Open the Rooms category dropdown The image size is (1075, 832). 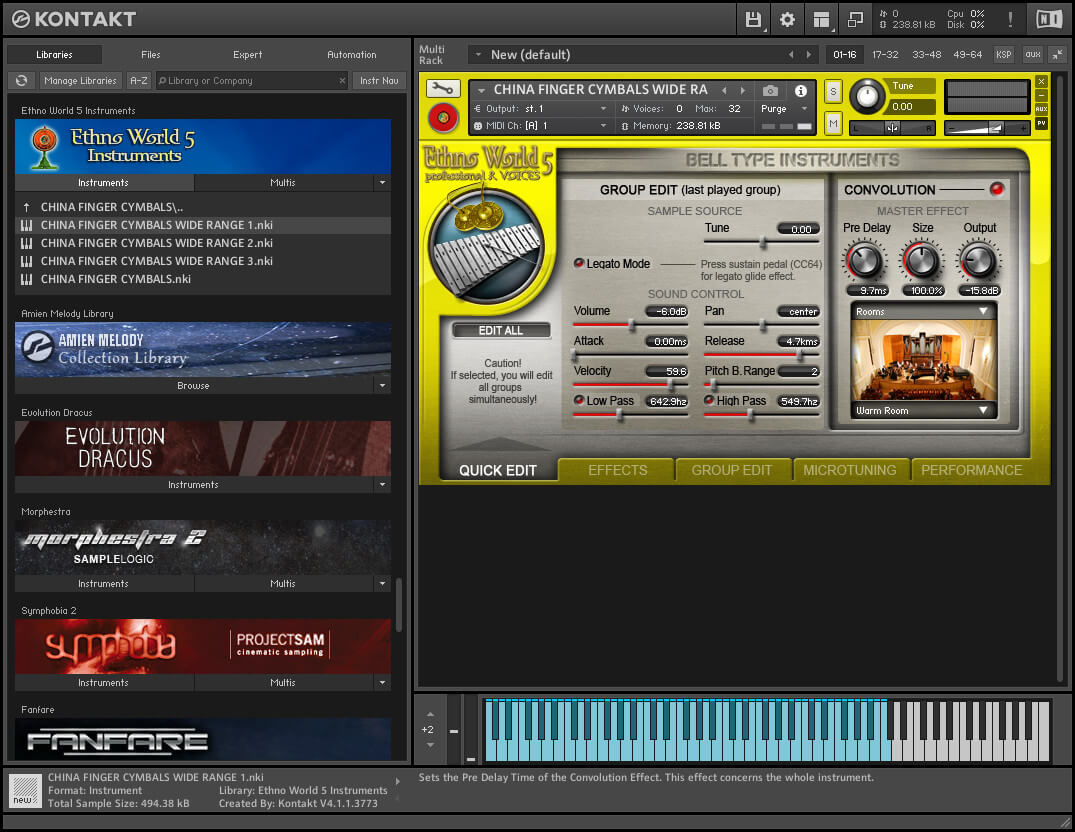(922, 311)
